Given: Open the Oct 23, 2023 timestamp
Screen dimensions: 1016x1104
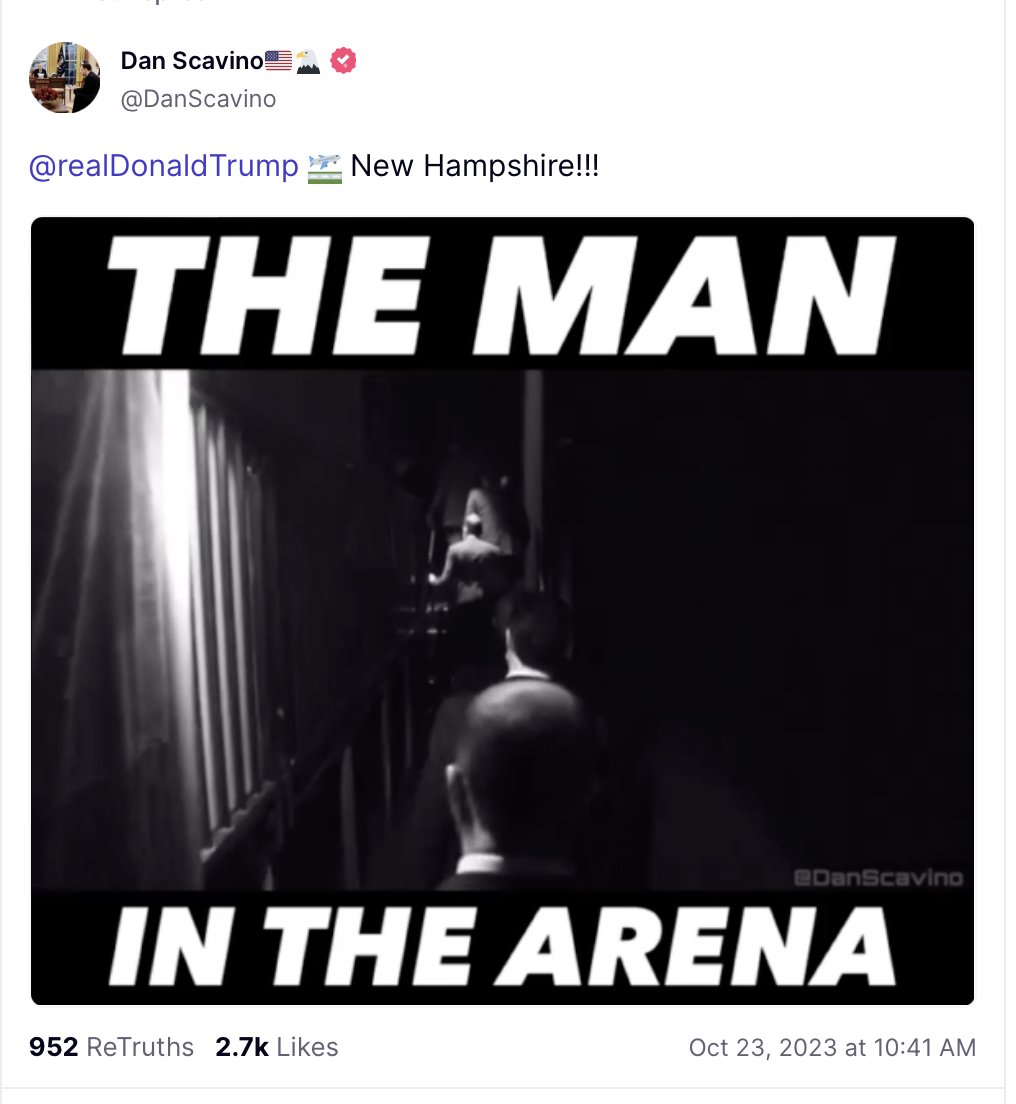Looking at the screenshot, I should click(832, 1047).
